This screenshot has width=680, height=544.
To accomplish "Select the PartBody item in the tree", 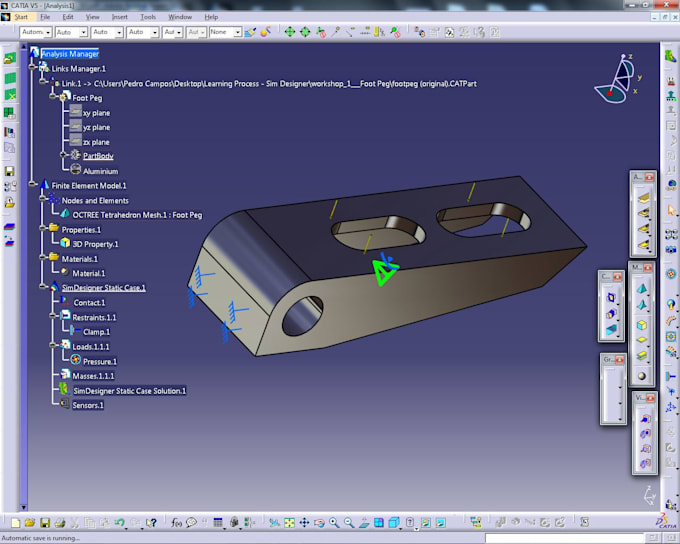I will click(98, 156).
